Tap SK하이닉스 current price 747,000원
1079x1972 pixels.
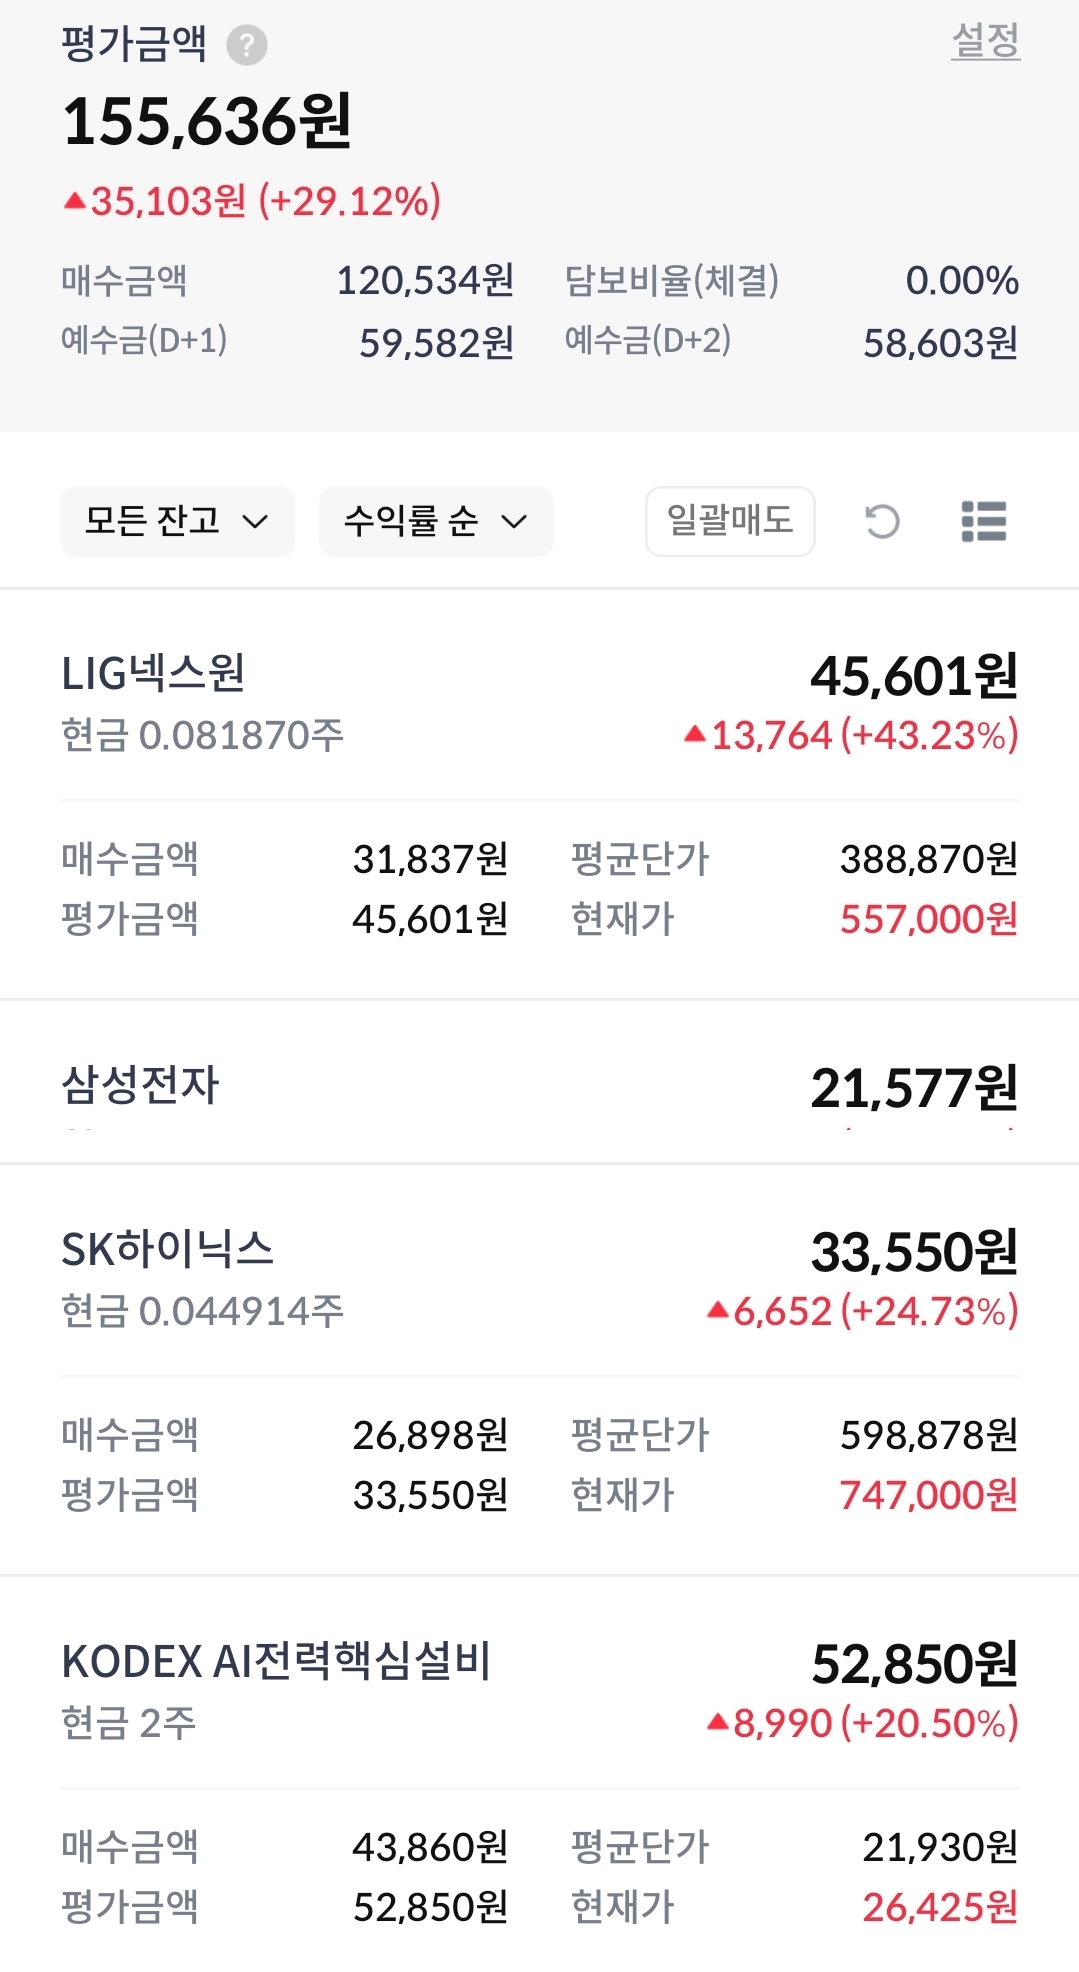pyautogui.click(x=928, y=1495)
